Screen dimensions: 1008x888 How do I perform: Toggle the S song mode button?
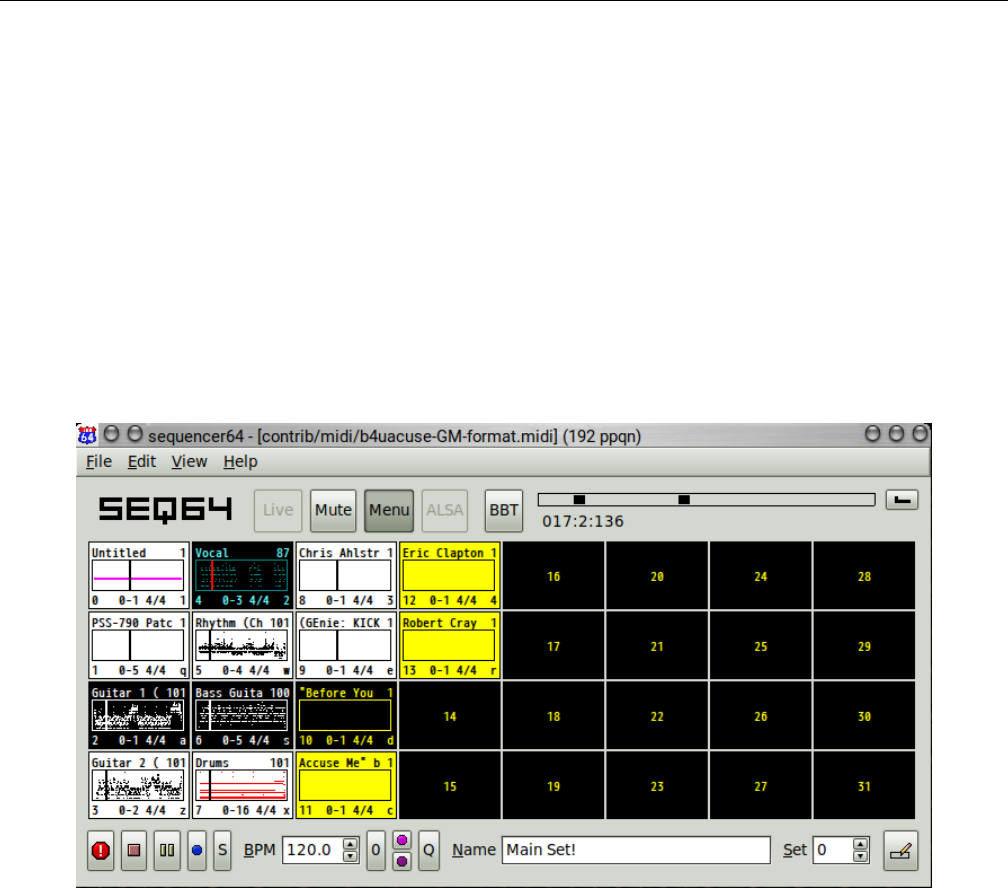click(222, 850)
